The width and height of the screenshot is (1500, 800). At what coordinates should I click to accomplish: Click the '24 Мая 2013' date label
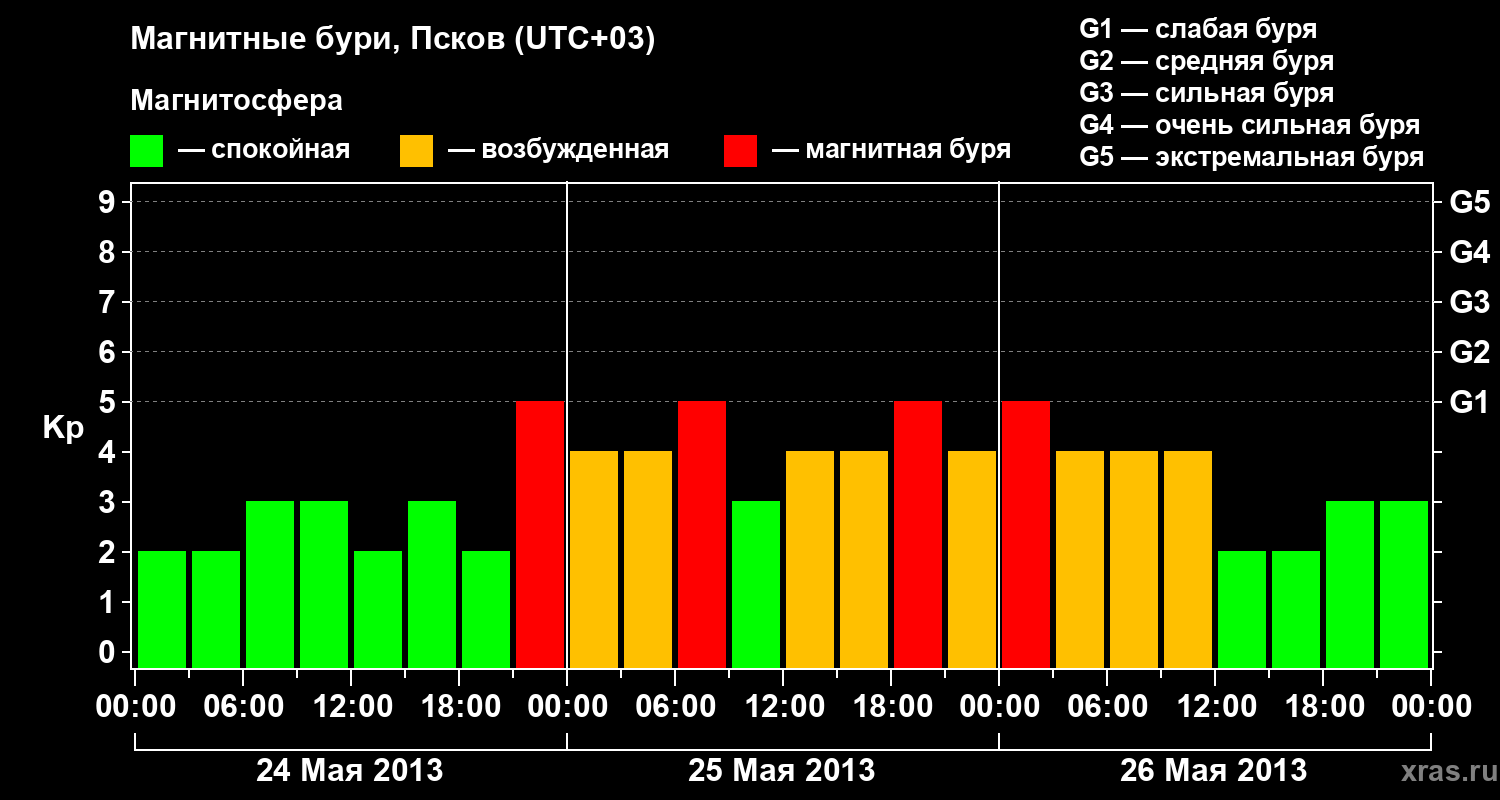pos(350,770)
